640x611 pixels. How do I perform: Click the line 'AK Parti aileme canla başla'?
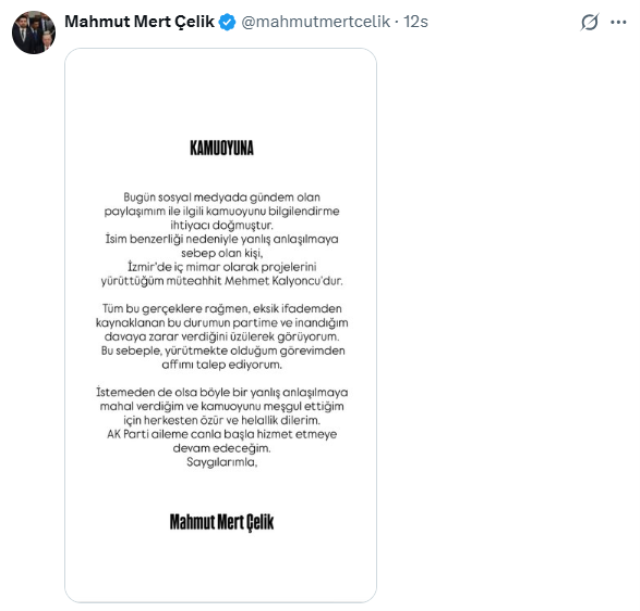(222, 434)
